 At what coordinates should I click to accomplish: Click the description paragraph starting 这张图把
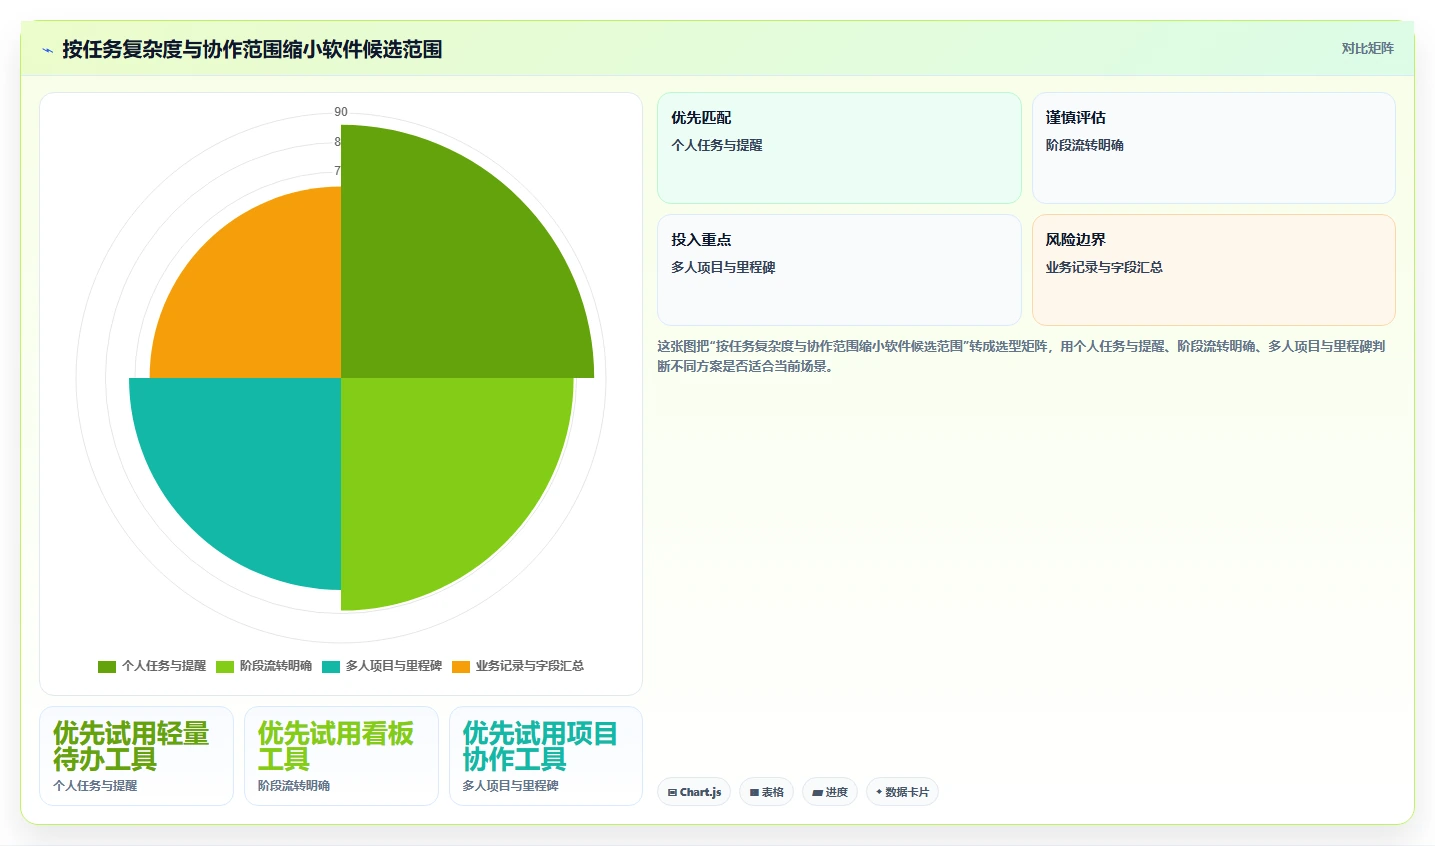click(1021, 356)
